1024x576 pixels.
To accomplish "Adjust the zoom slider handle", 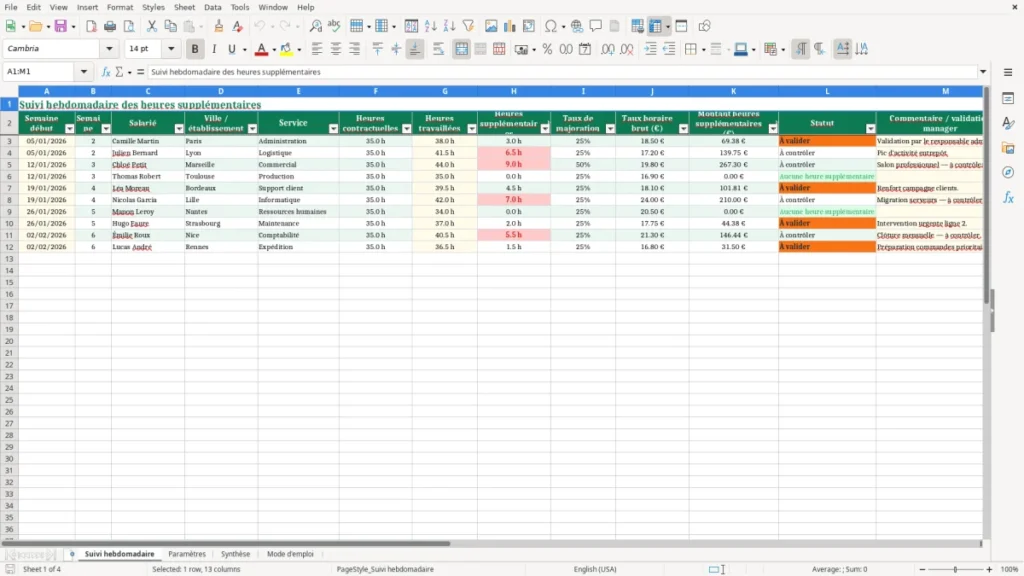I will coord(955,569).
